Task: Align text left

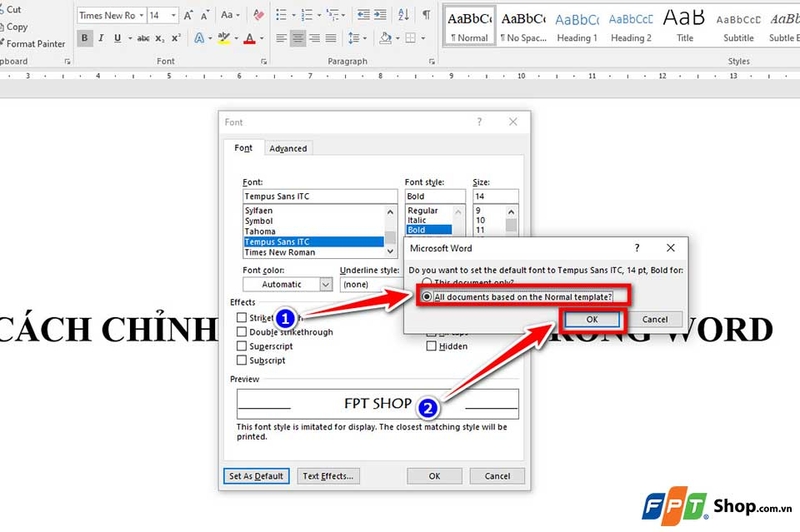Action: [x=281, y=38]
